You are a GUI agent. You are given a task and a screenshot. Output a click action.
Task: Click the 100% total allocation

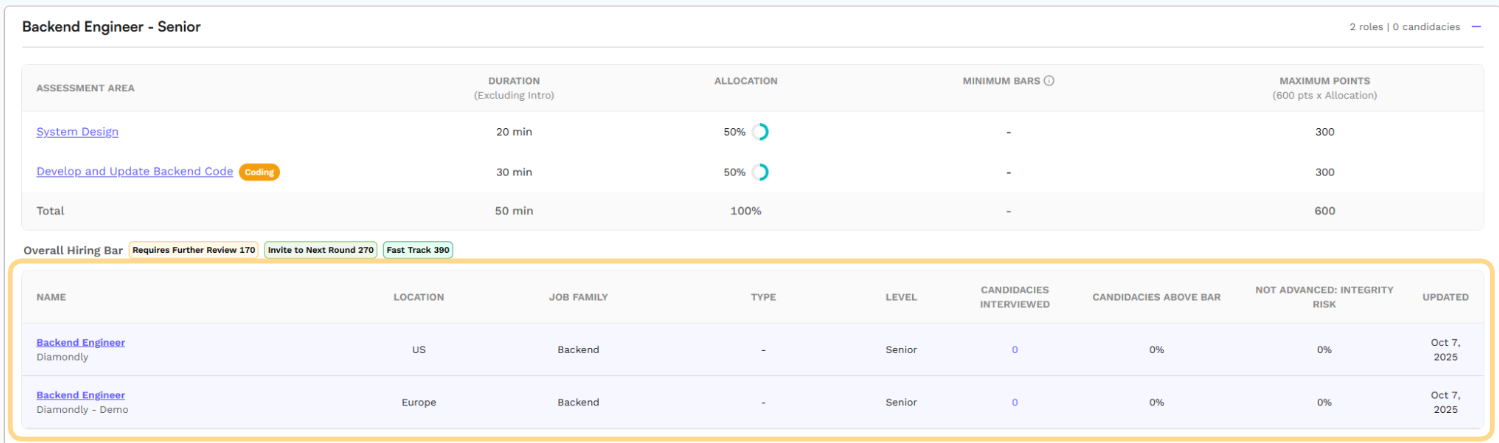coord(746,211)
